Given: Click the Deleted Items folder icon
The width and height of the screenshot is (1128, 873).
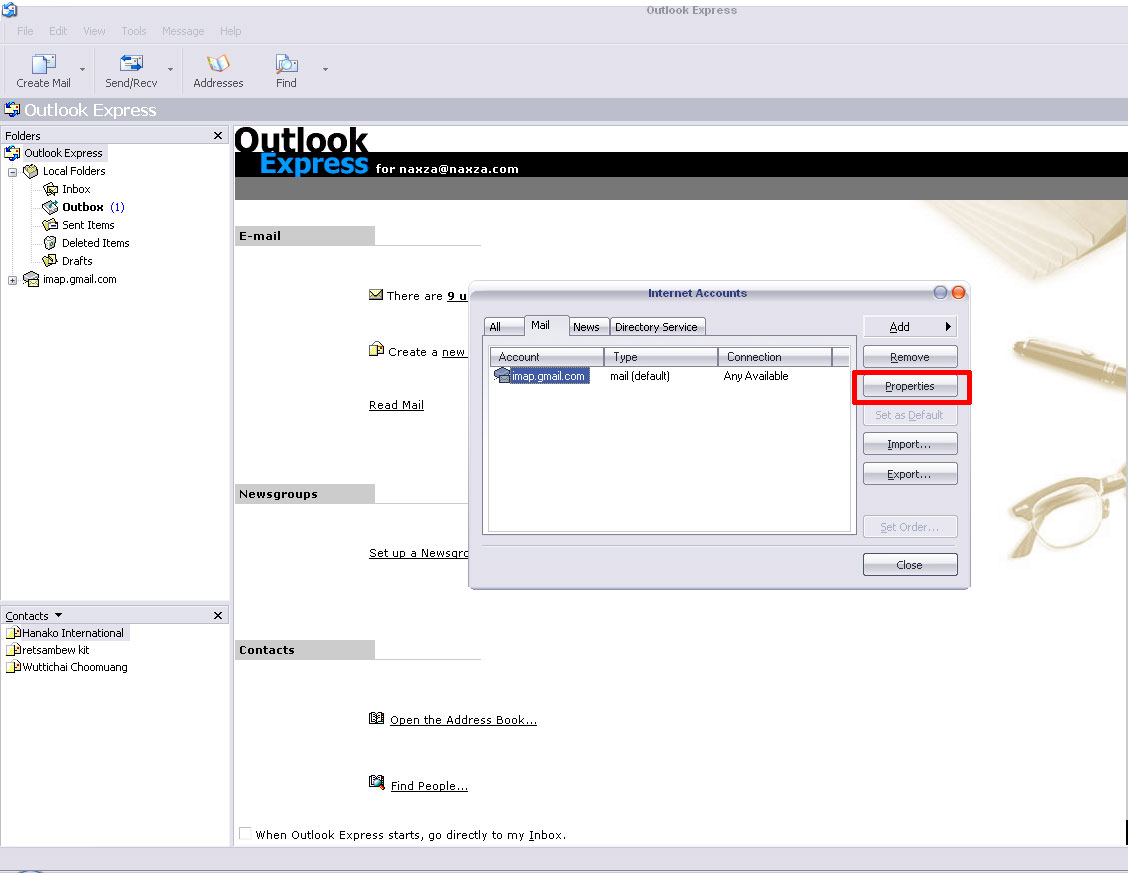Looking at the screenshot, I should (x=50, y=243).
